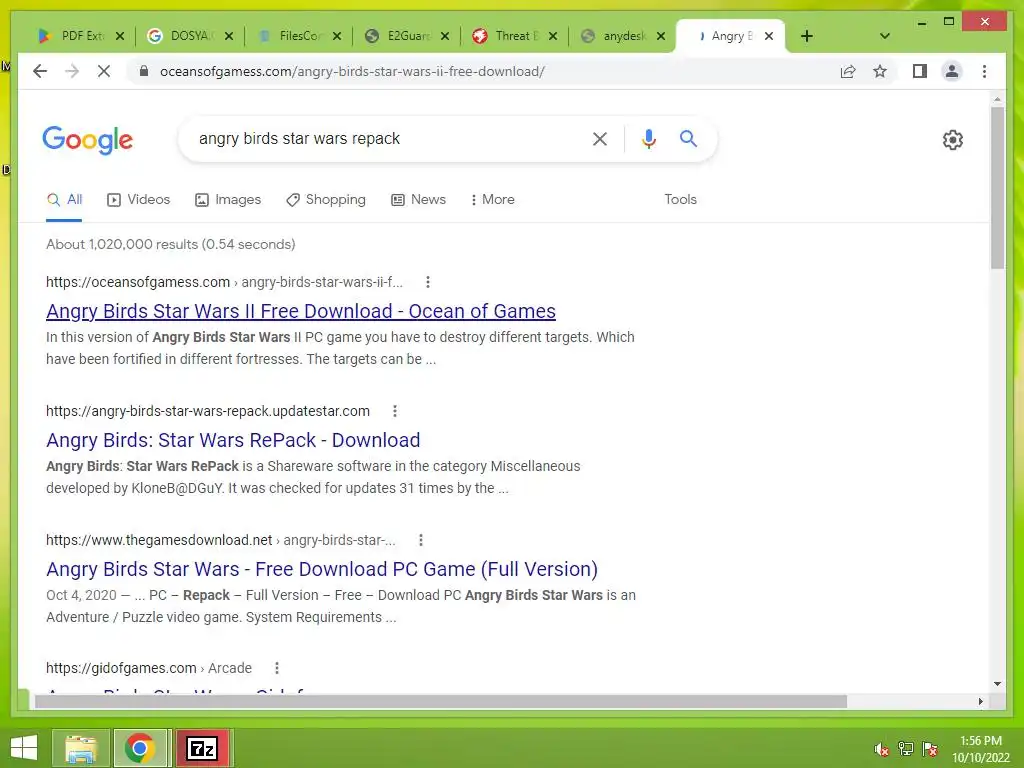Click the forward navigation arrow
The width and height of the screenshot is (1024, 768).
72,71
